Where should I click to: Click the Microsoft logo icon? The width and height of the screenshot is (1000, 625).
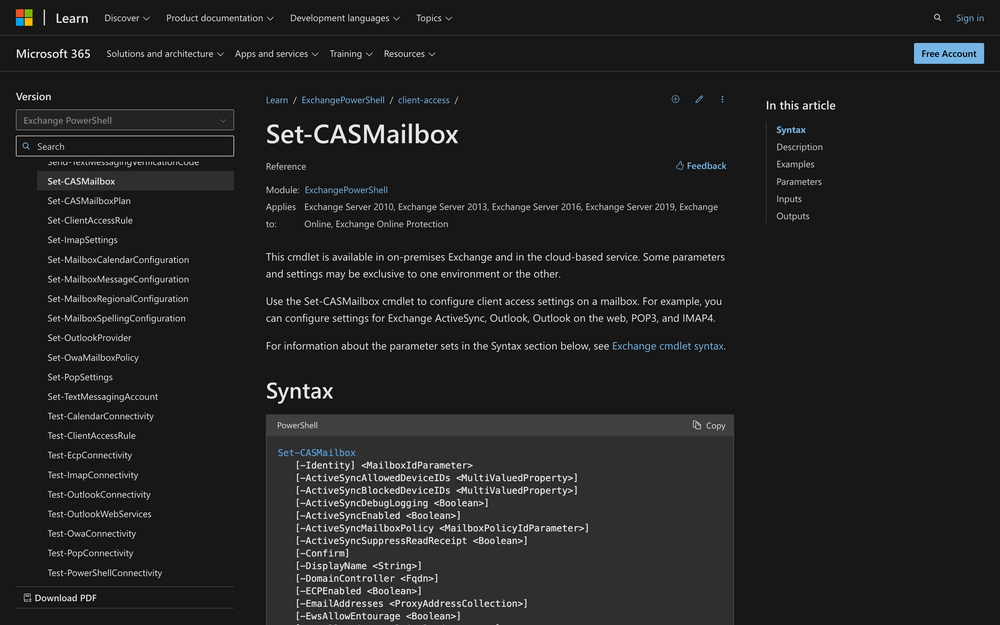24,18
